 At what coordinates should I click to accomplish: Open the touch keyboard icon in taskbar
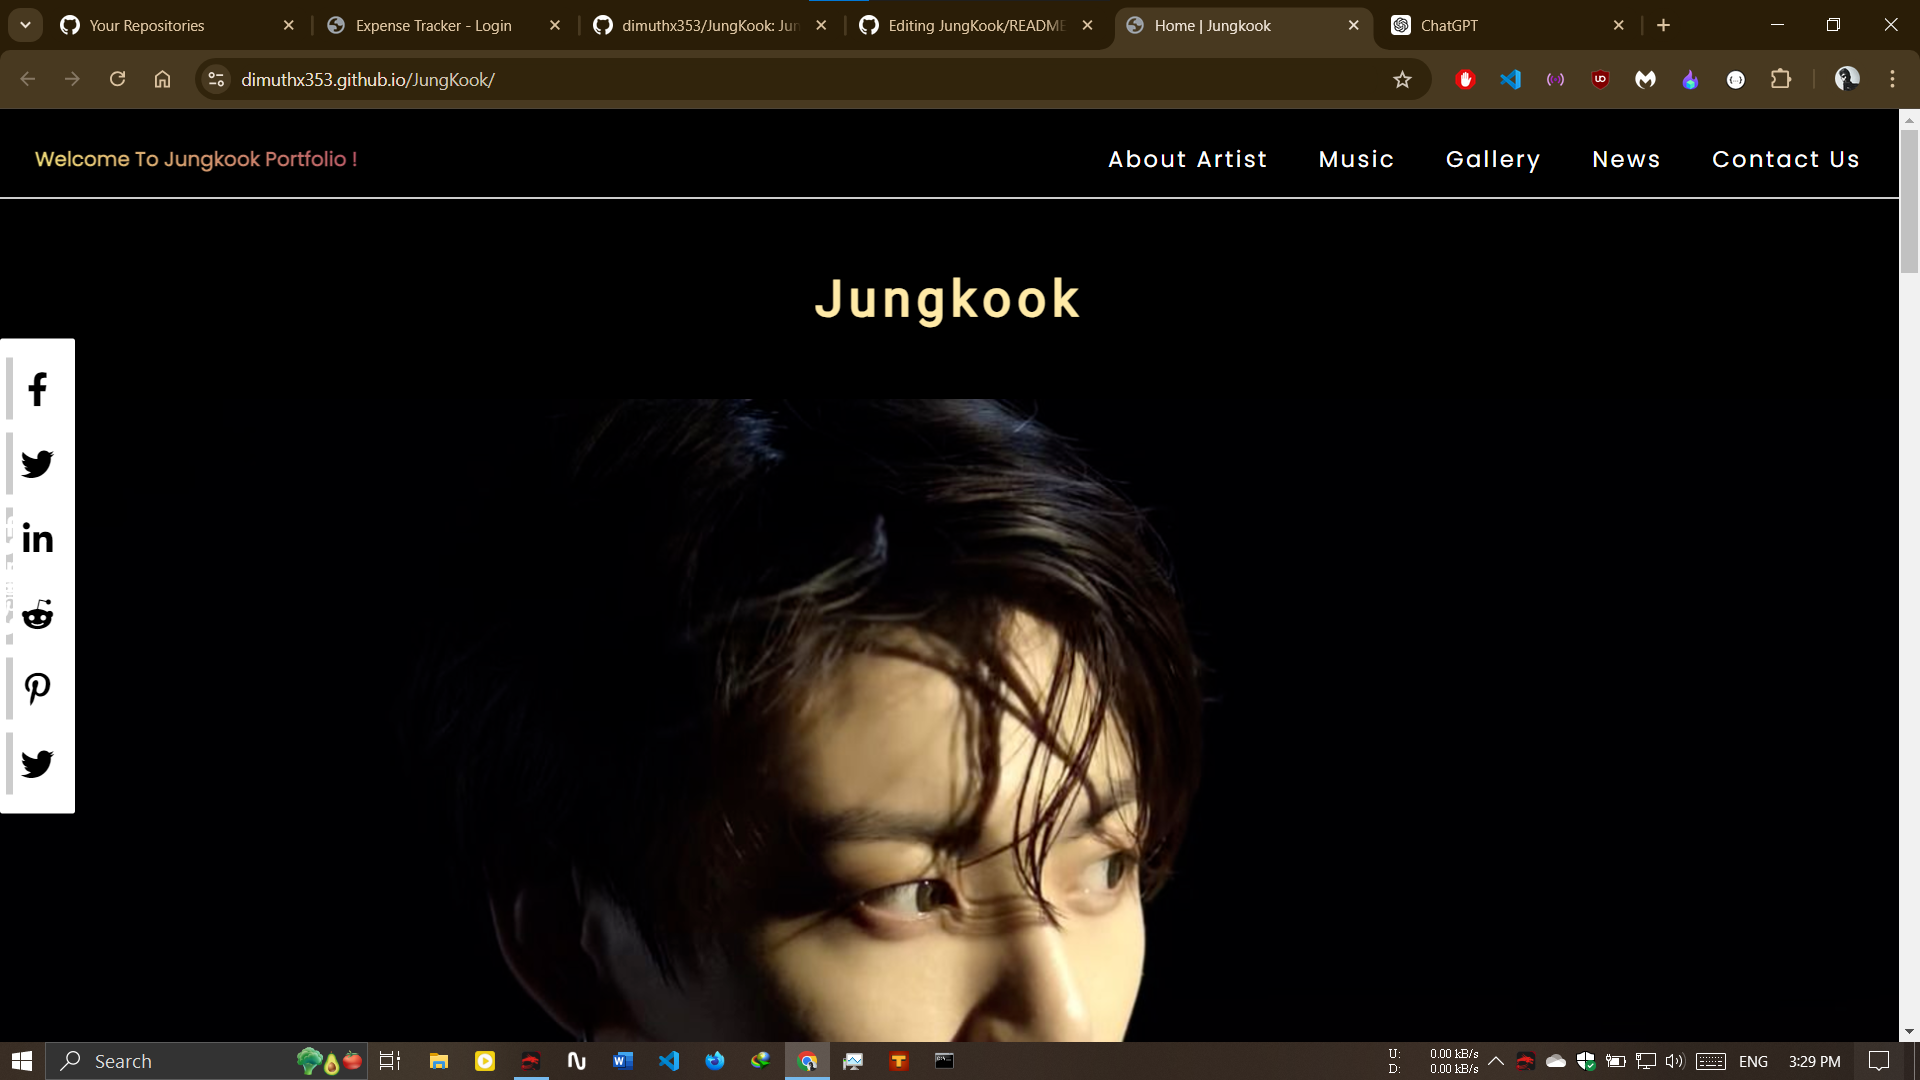pyautogui.click(x=1713, y=1061)
